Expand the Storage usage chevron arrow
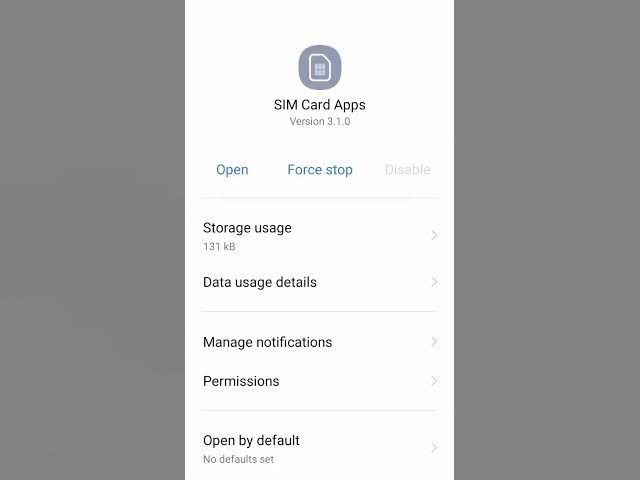Image resolution: width=640 pixels, height=480 pixels. pyautogui.click(x=434, y=236)
